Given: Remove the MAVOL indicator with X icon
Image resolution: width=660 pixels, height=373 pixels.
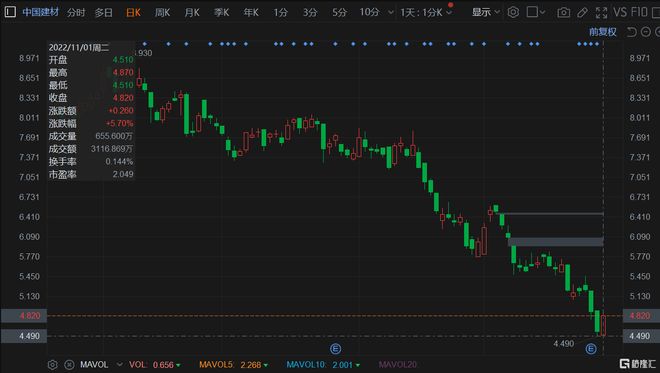Looking at the screenshot, I should coord(69,365).
